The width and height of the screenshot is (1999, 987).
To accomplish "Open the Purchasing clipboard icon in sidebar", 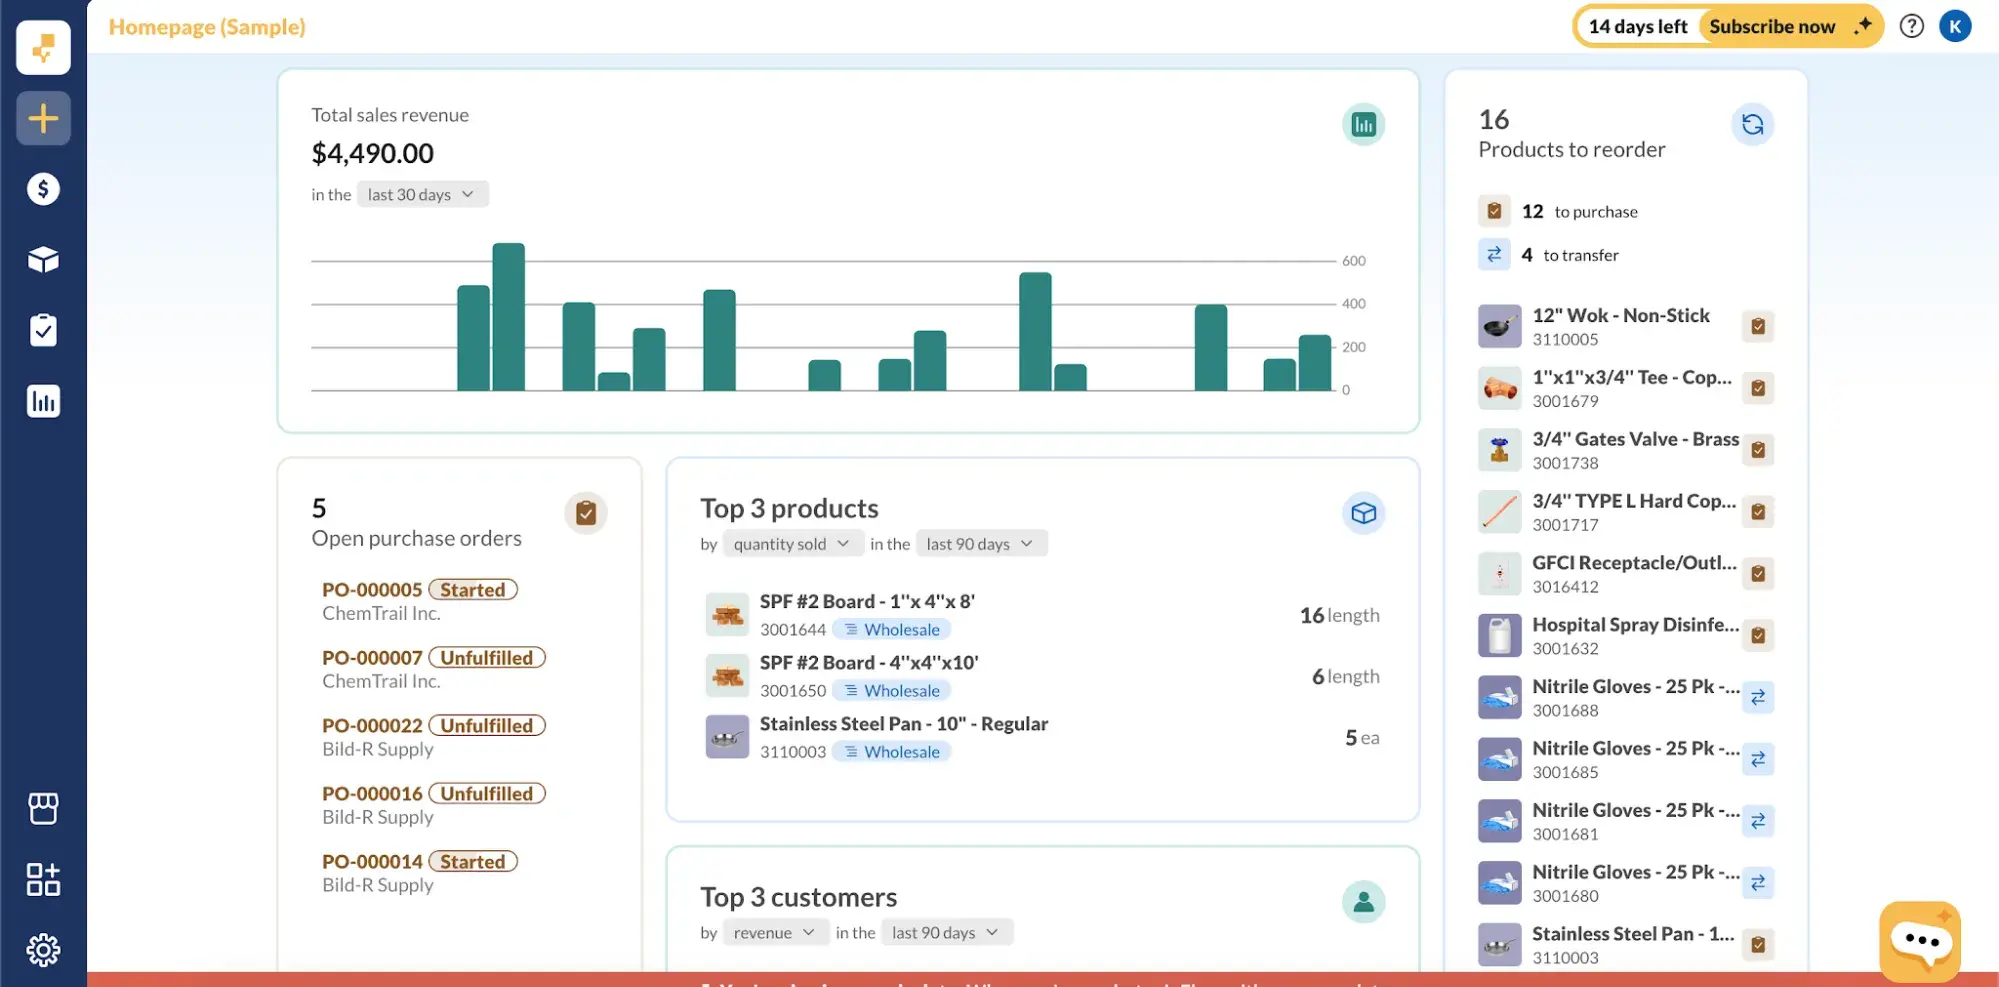I will coord(43,330).
